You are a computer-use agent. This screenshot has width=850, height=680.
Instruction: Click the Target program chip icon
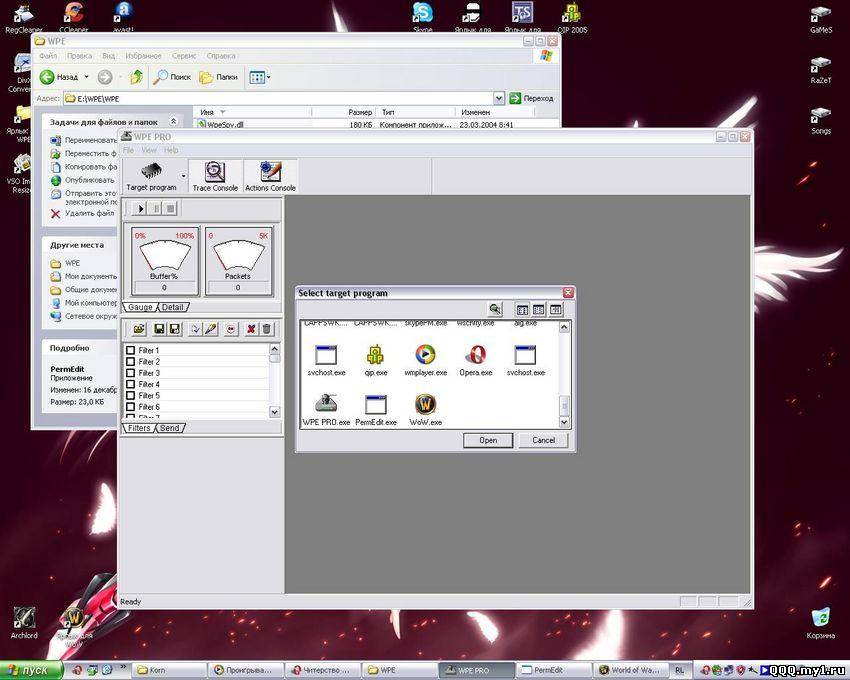pos(151,171)
